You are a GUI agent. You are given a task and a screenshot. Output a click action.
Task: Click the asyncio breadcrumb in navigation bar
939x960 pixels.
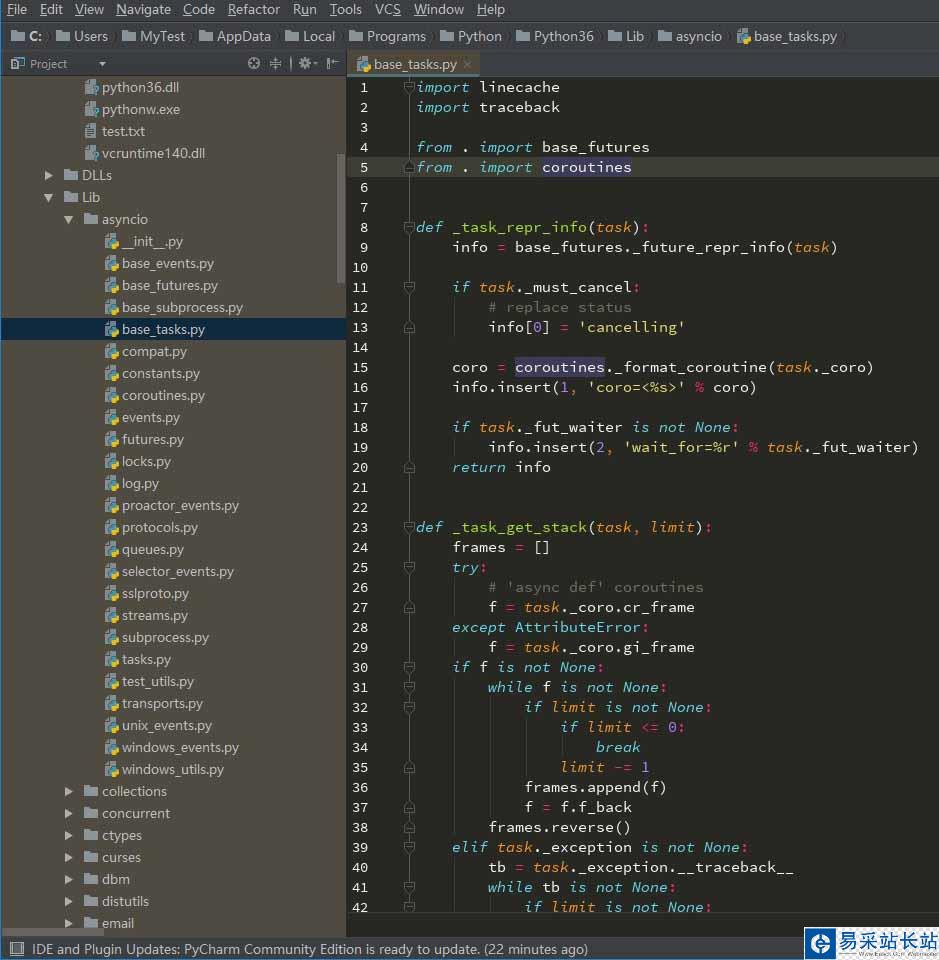point(698,36)
